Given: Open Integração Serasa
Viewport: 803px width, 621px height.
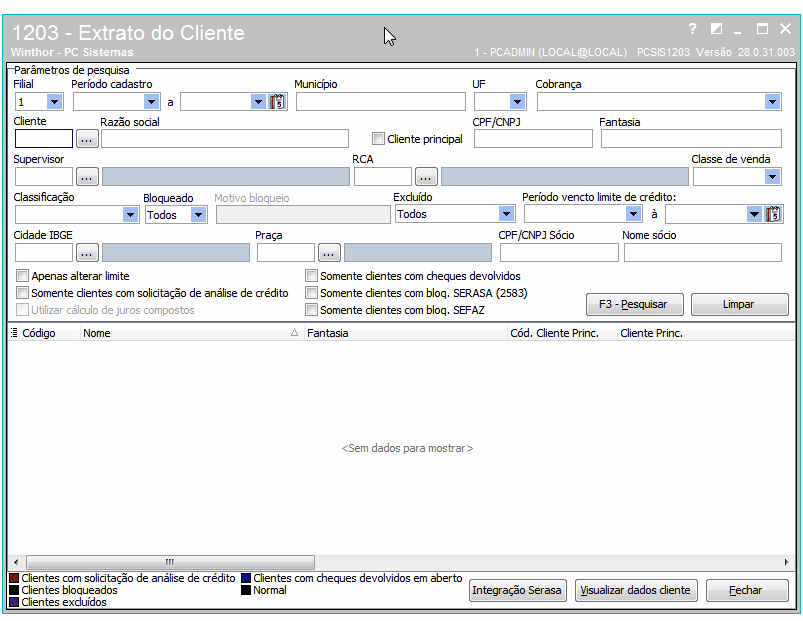Looking at the screenshot, I should click(517, 590).
